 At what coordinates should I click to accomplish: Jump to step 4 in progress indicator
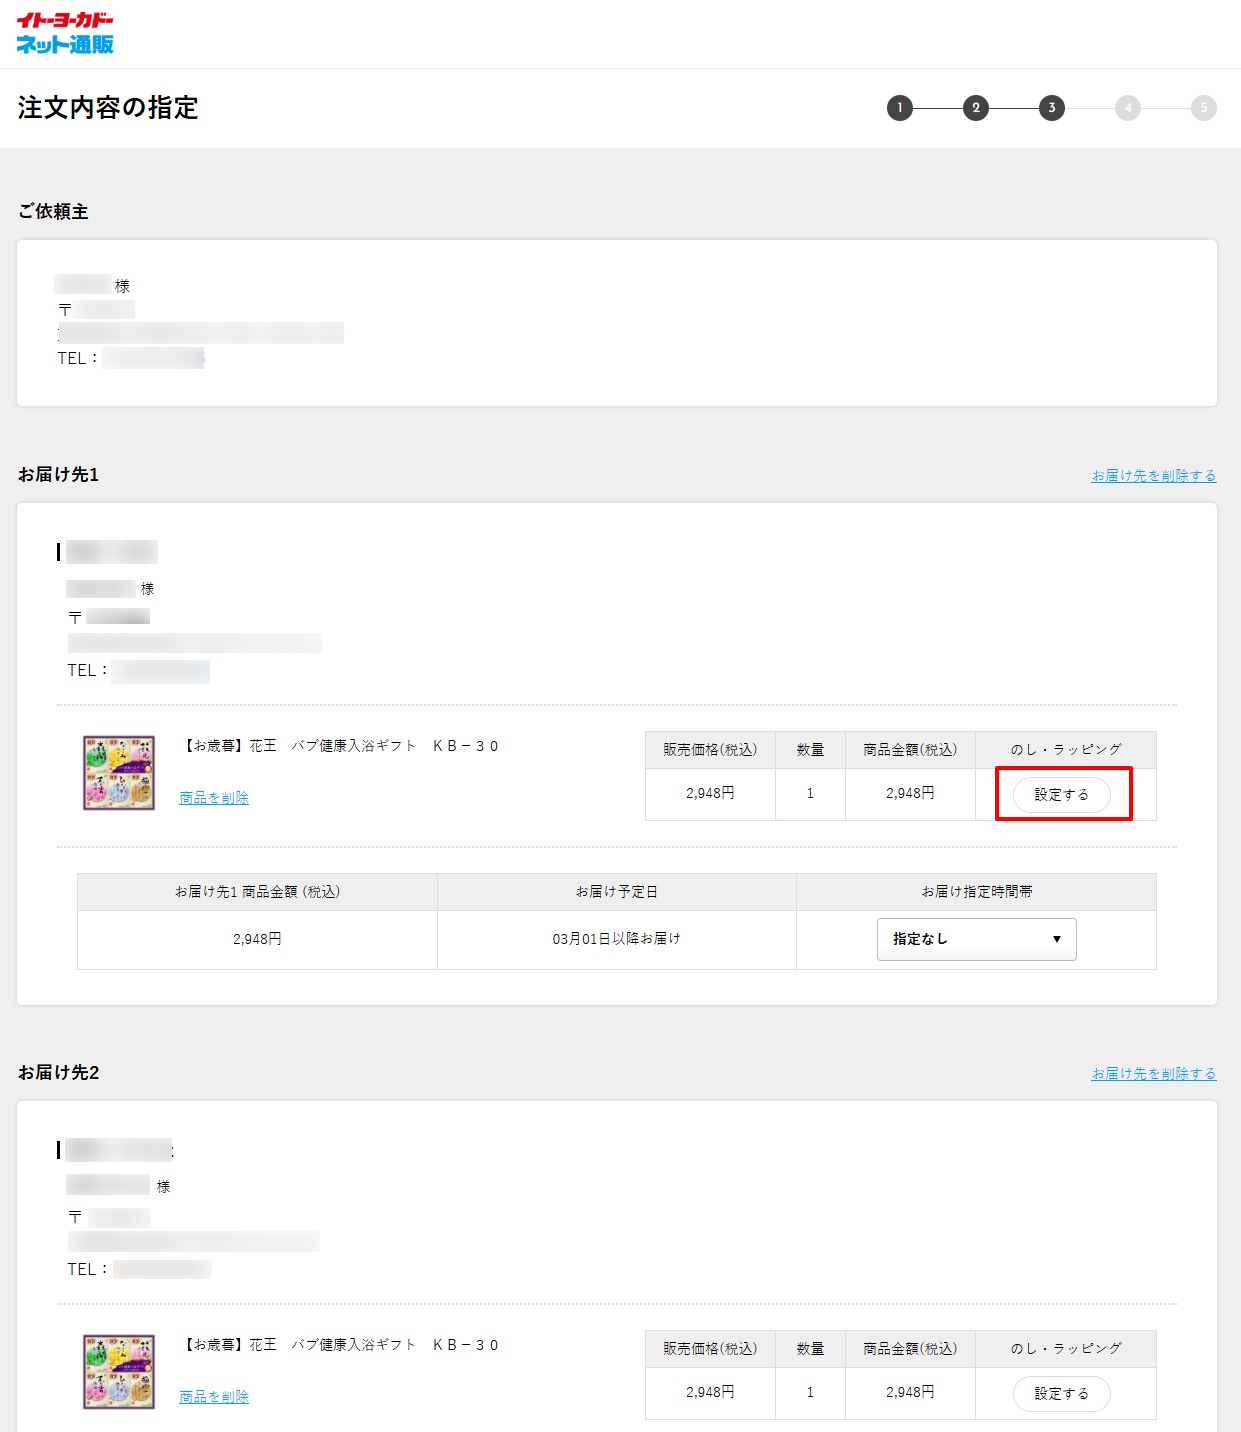coord(1127,108)
